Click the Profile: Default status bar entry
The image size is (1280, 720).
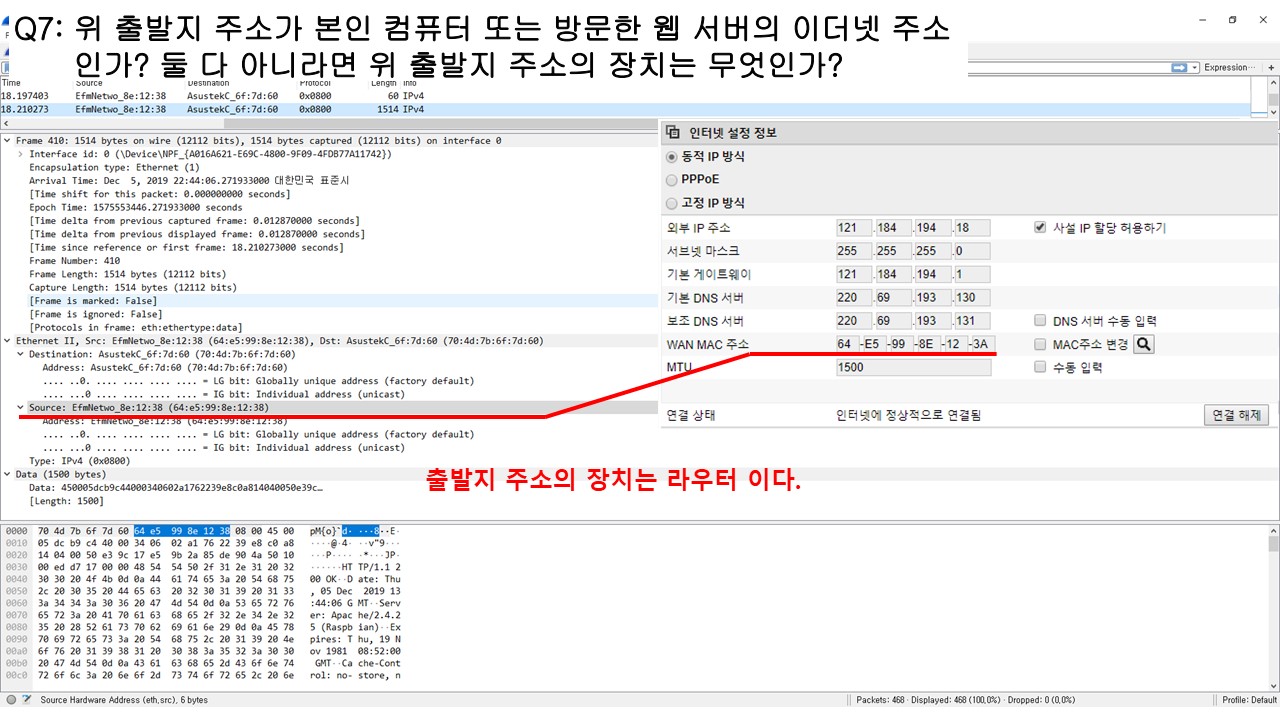click(1248, 700)
